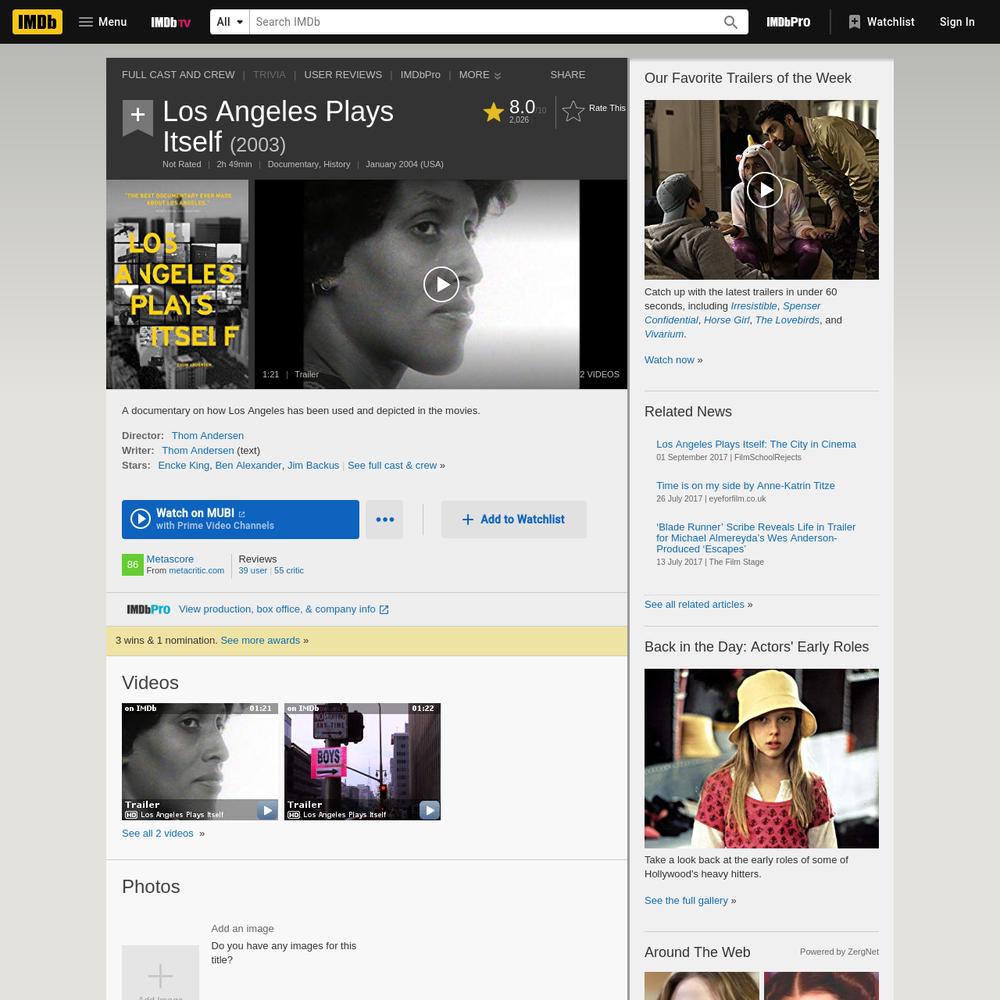Click See all related articles
1000x1000 pixels.
(x=694, y=605)
